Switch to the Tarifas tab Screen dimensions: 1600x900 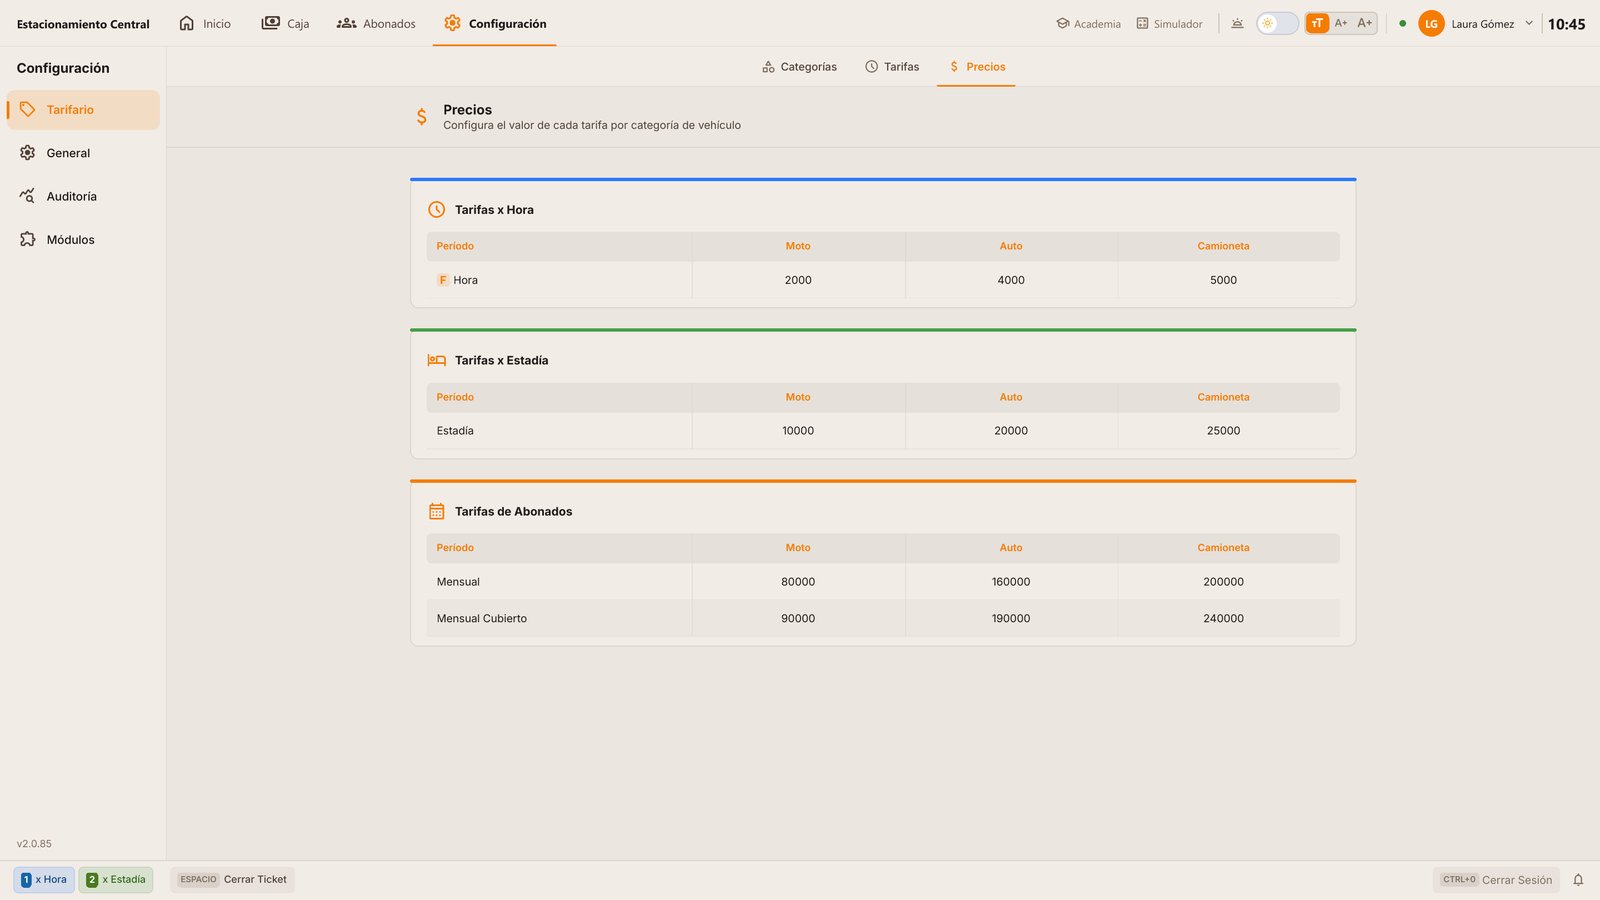click(x=892, y=67)
